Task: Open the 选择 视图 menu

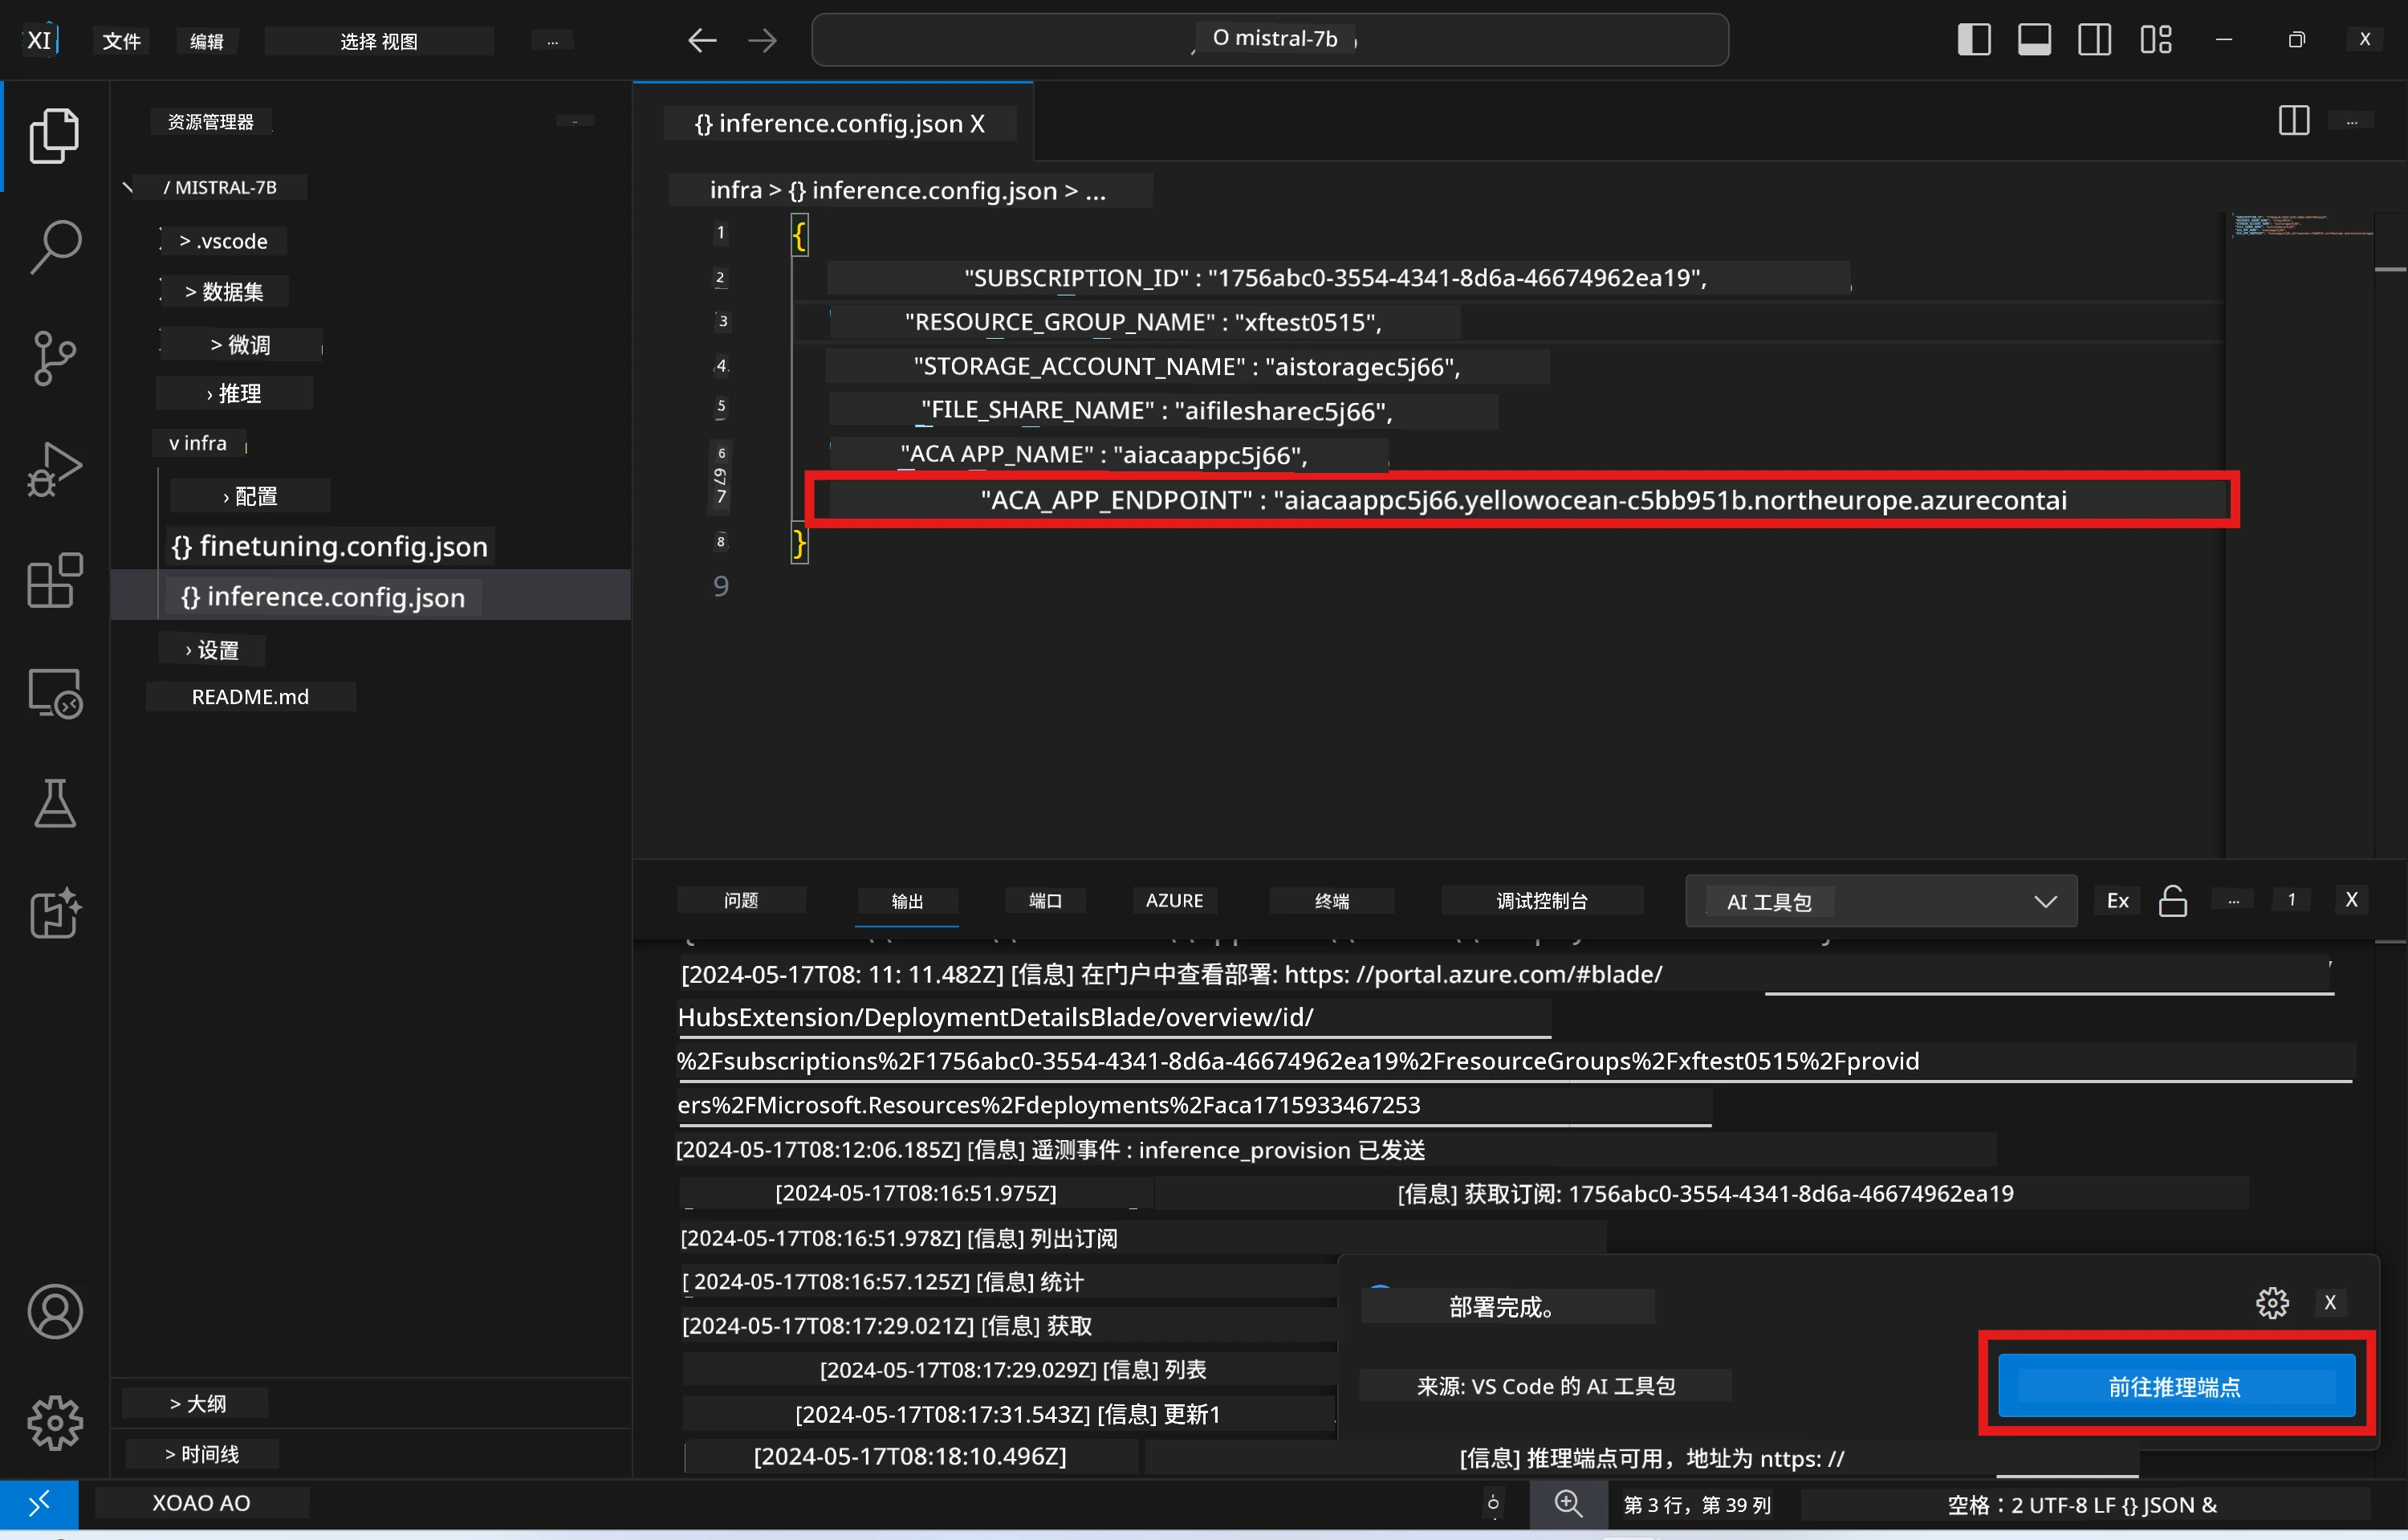Action: (379, 41)
